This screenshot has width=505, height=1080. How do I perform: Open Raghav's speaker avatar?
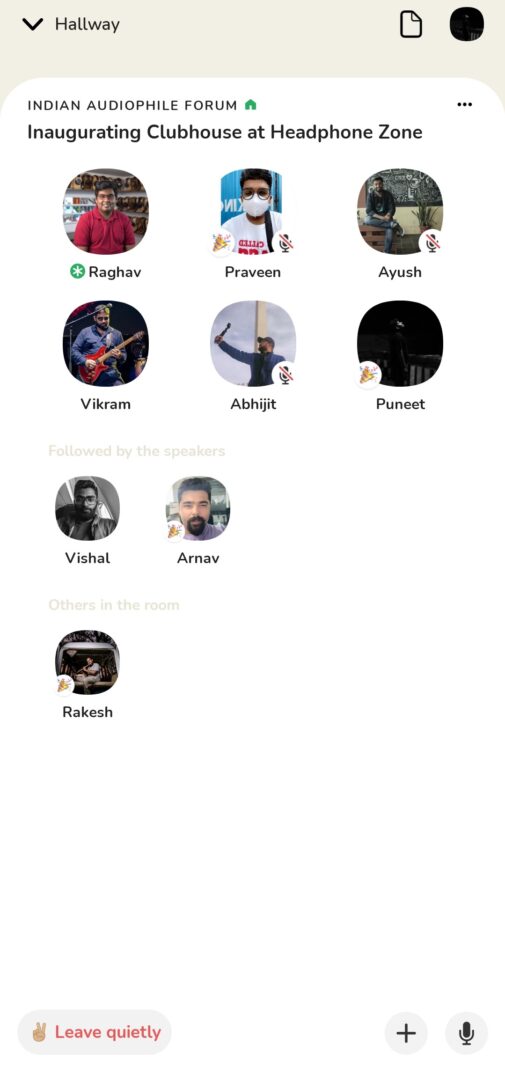pos(105,211)
